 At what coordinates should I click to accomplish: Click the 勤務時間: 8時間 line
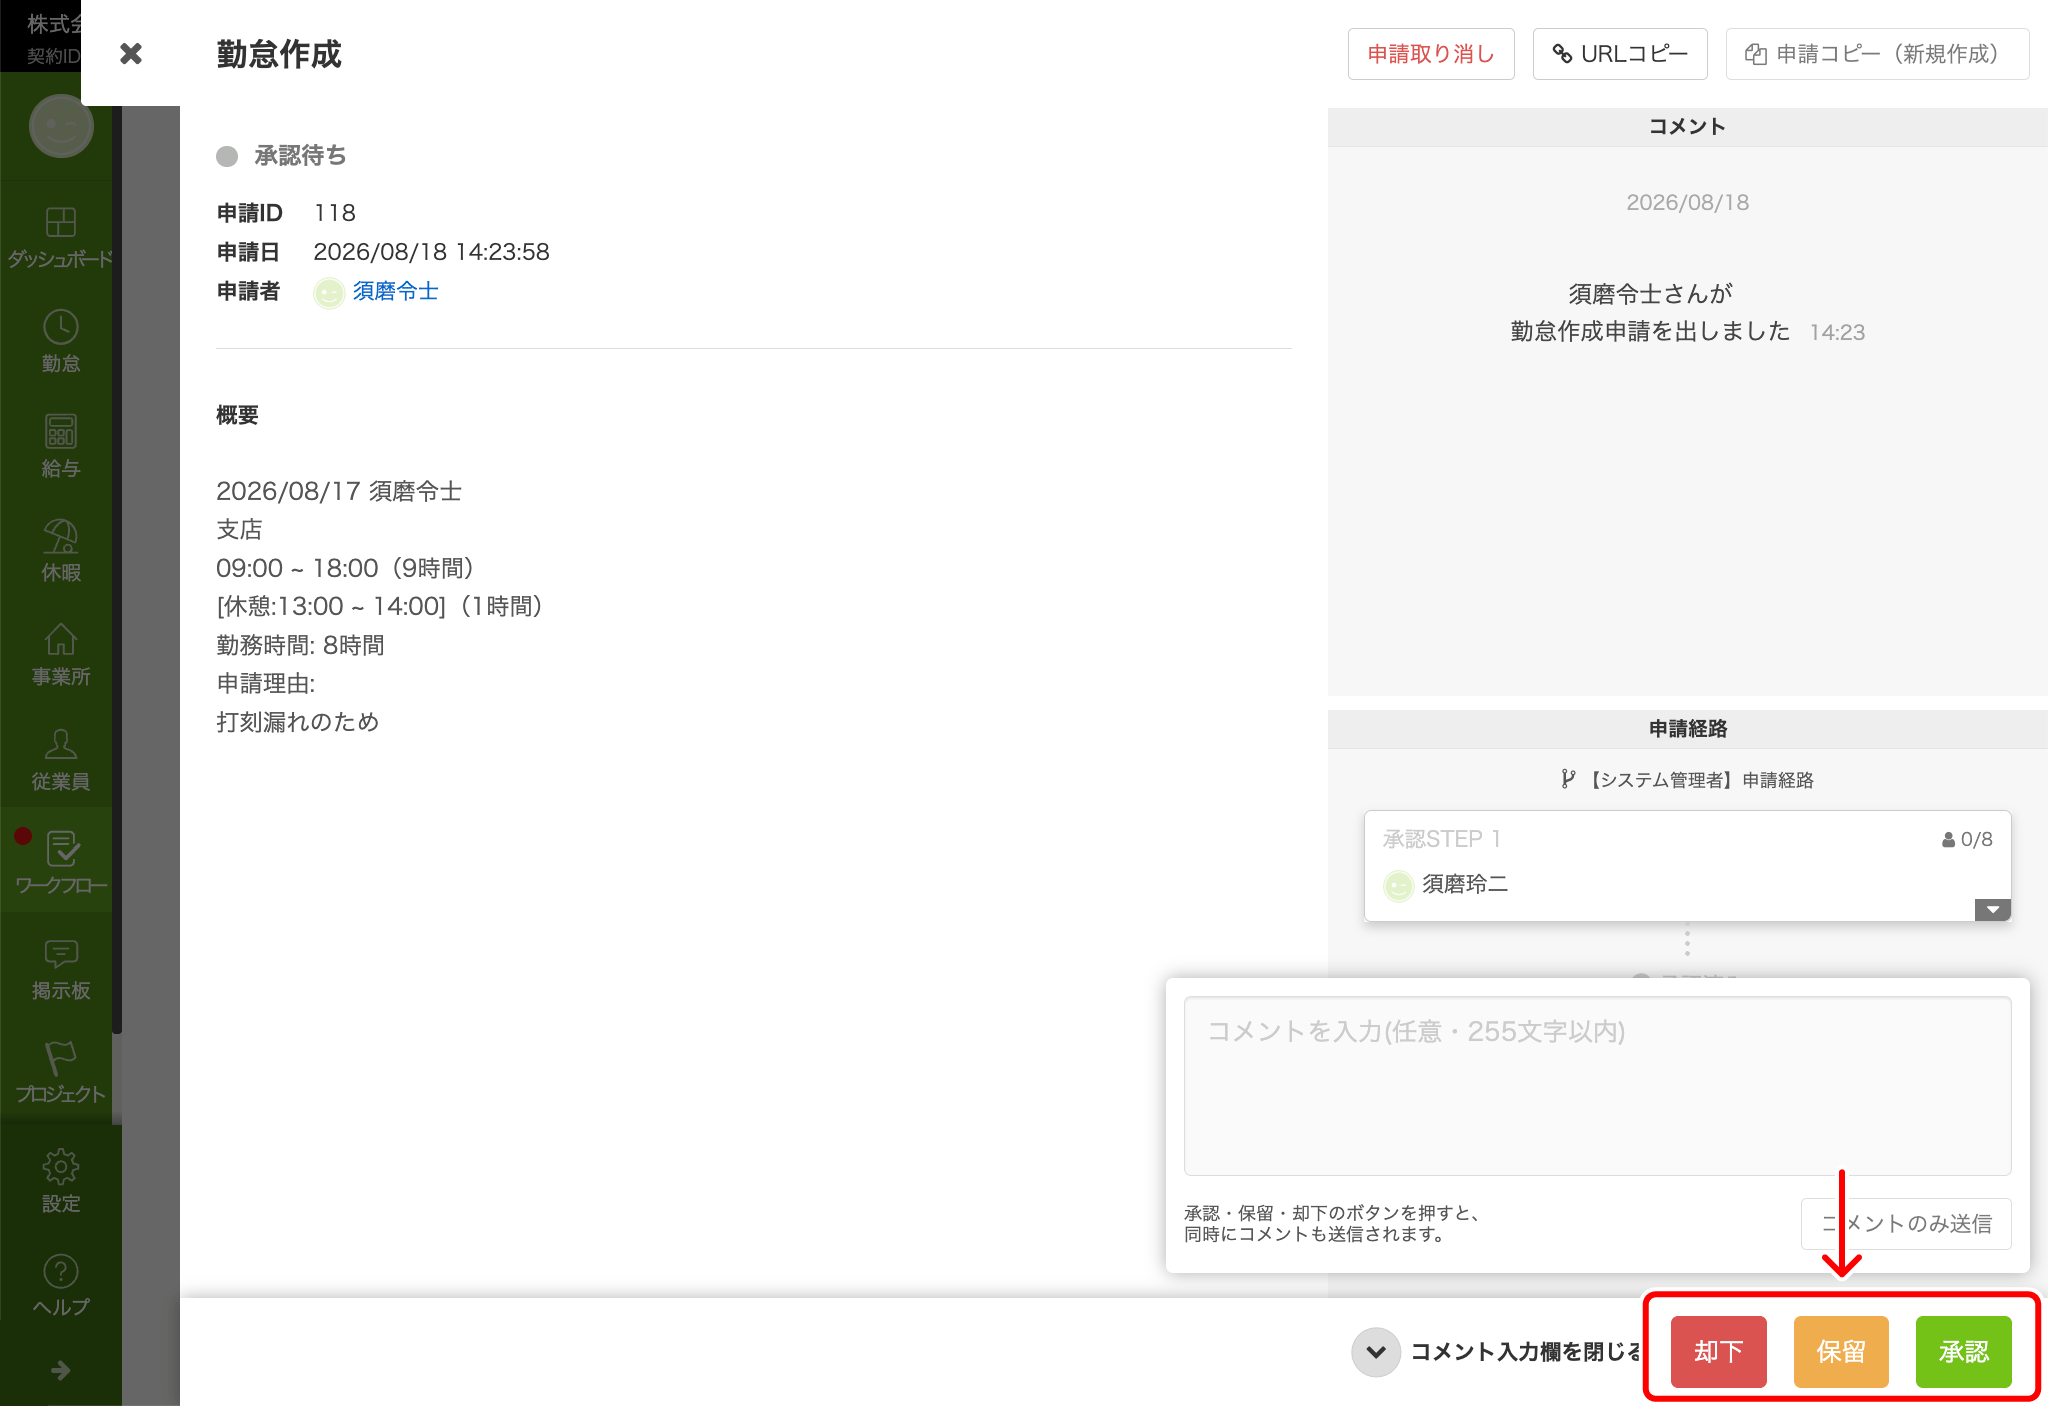coord(300,645)
